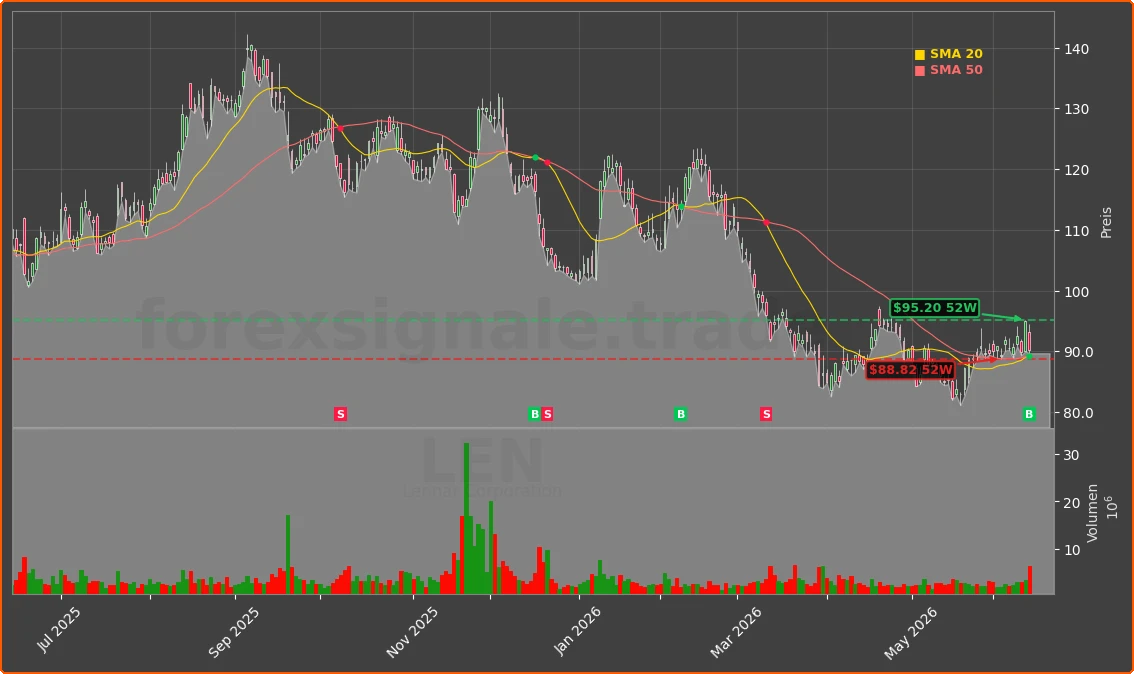Image resolution: width=1134 pixels, height=674 pixels.
Task: Click the 30 volume axis tick
Action: [1071, 455]
